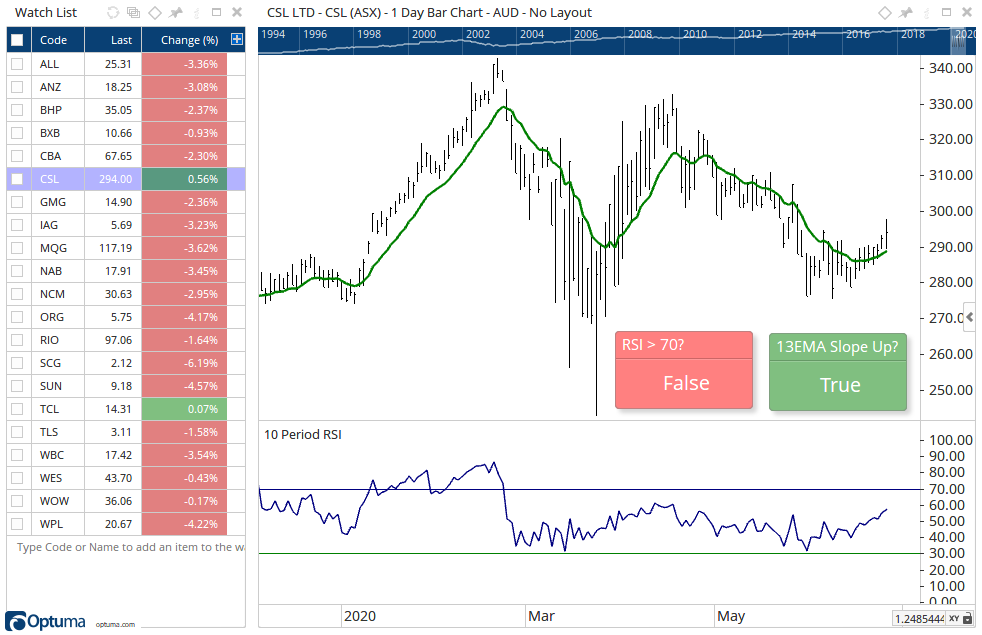
Task: Pin the CSL chart panel
Action: tap(906, 13)
